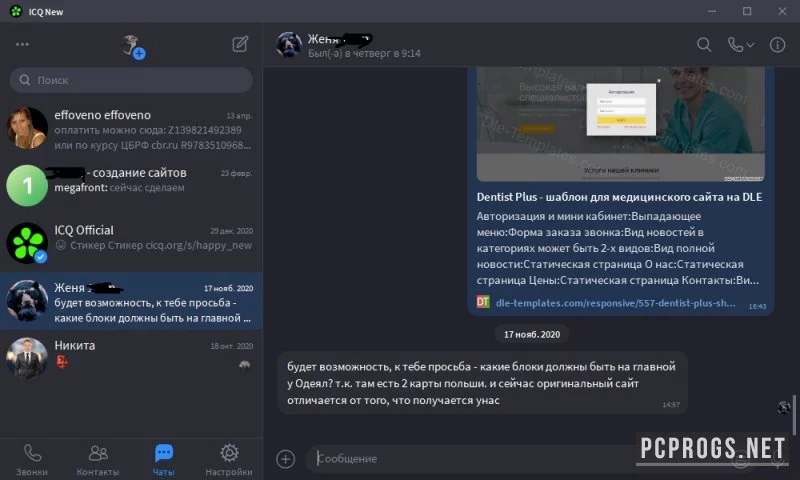This screenshot has width=800, height=480.
Task: Click the chat scrollbar
Action: 794,414
